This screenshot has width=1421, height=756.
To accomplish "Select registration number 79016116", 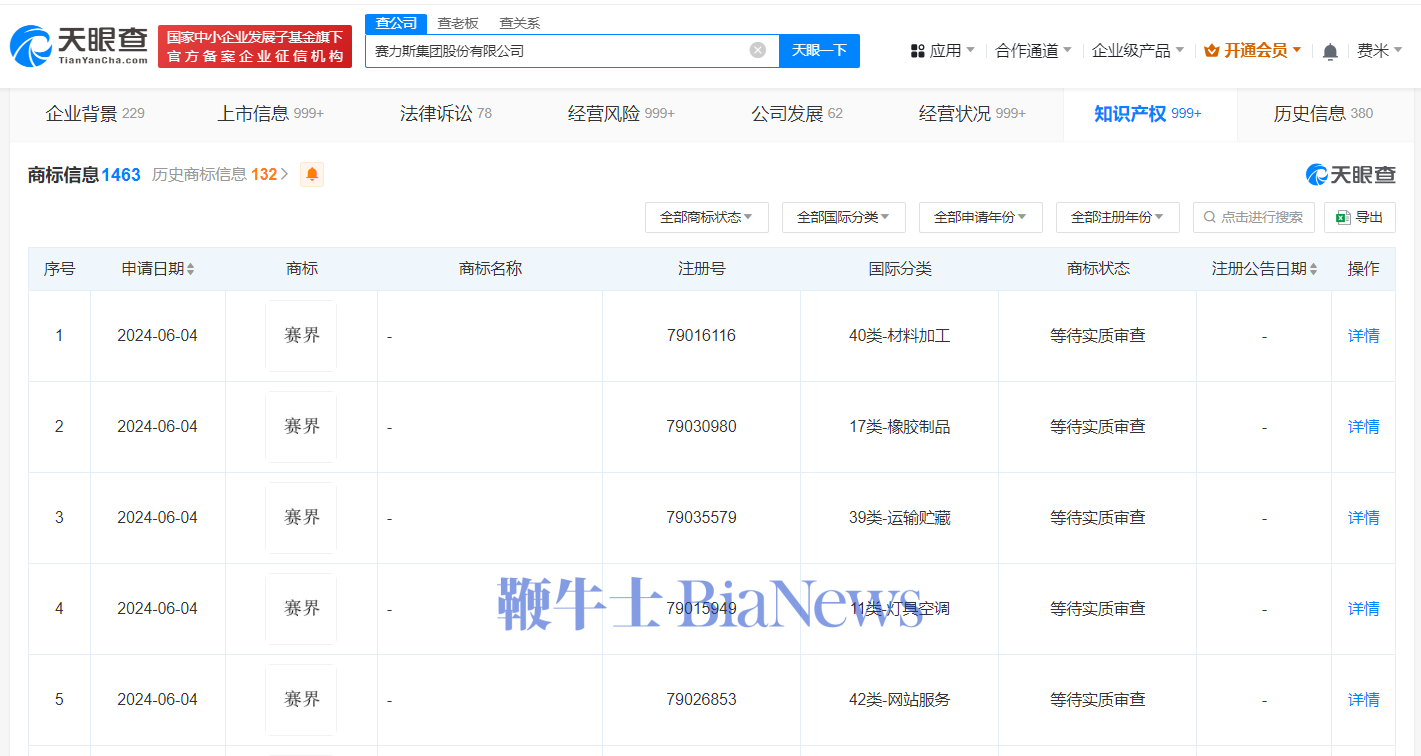I will (701, 336).
